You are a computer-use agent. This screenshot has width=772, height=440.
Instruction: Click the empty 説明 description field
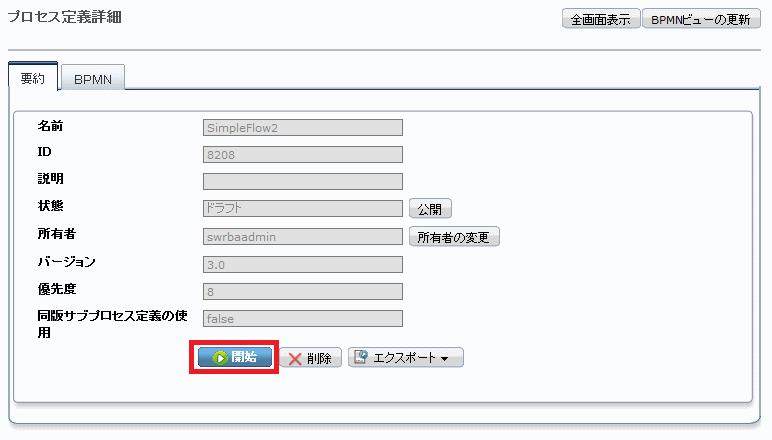[303, 181]
